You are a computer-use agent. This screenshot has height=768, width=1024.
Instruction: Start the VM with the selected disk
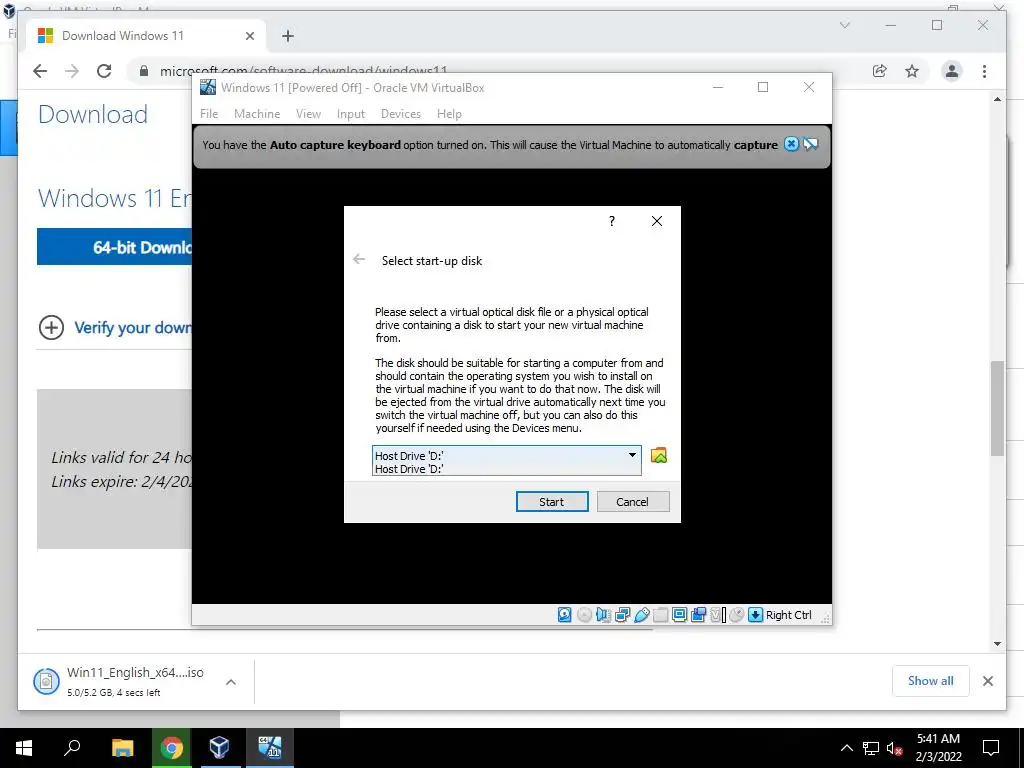pos(552,502)
